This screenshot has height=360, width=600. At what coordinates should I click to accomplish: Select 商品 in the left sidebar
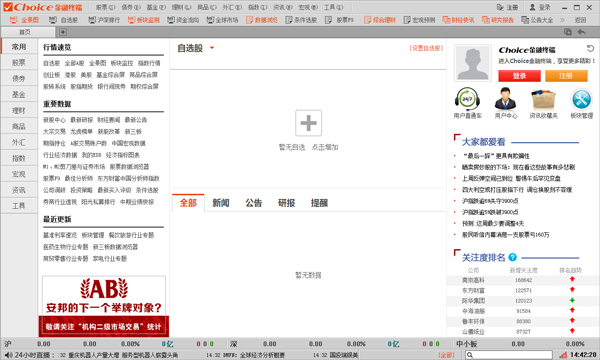click(19, 126)
